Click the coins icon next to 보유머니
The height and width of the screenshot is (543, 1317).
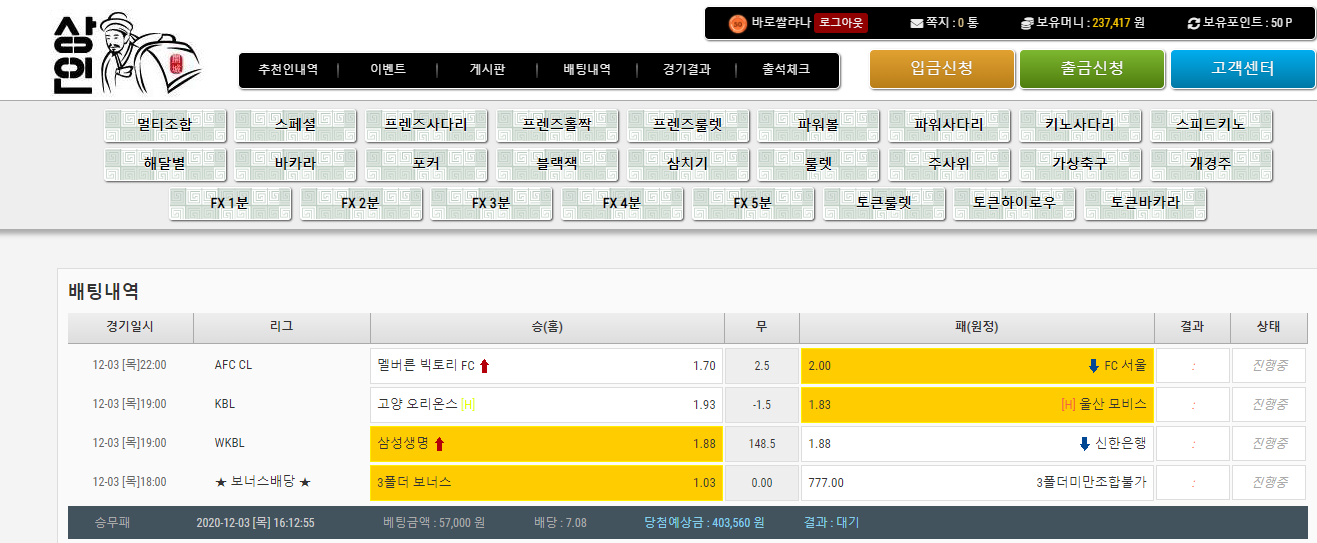[1026, 23]
